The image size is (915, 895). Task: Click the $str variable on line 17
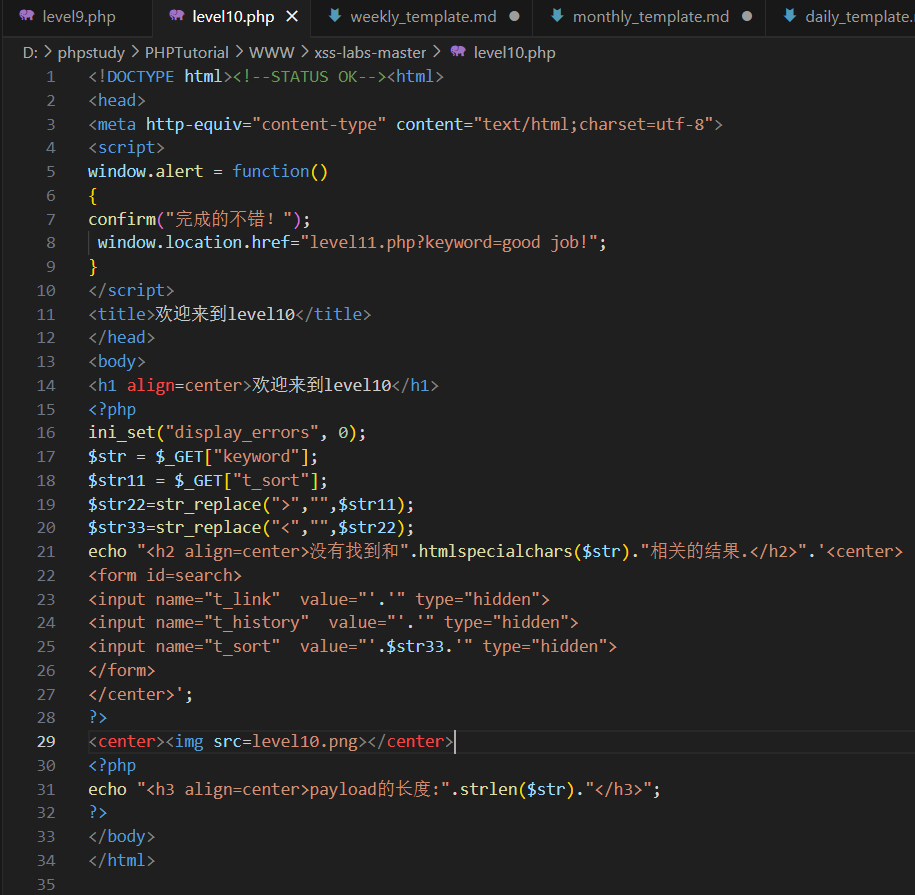(x=107, y=457)
